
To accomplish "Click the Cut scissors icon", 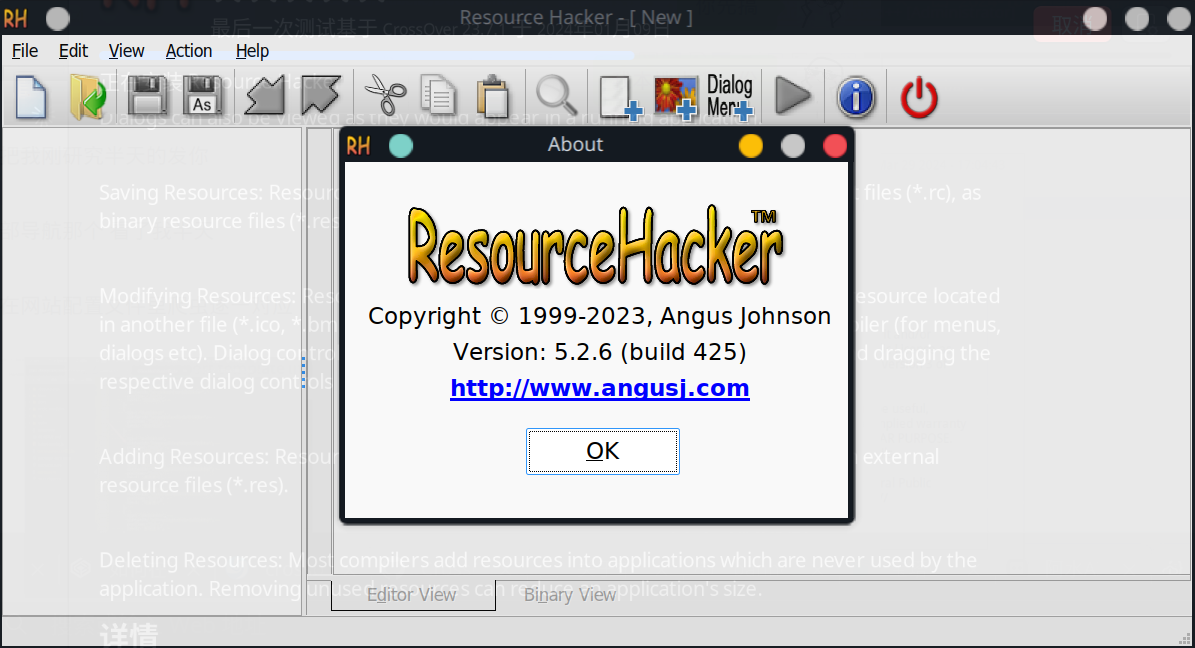I will (x=386, y=96).
